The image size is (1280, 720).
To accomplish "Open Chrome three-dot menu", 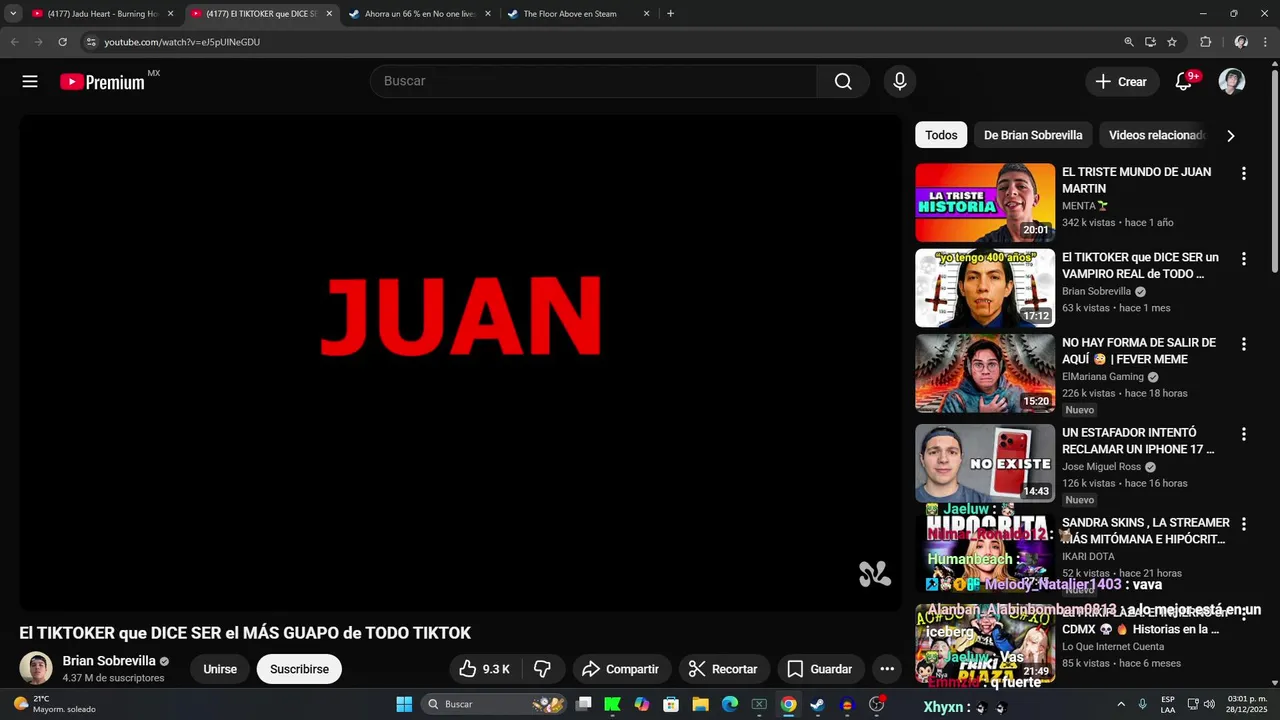I will 1266,42.
